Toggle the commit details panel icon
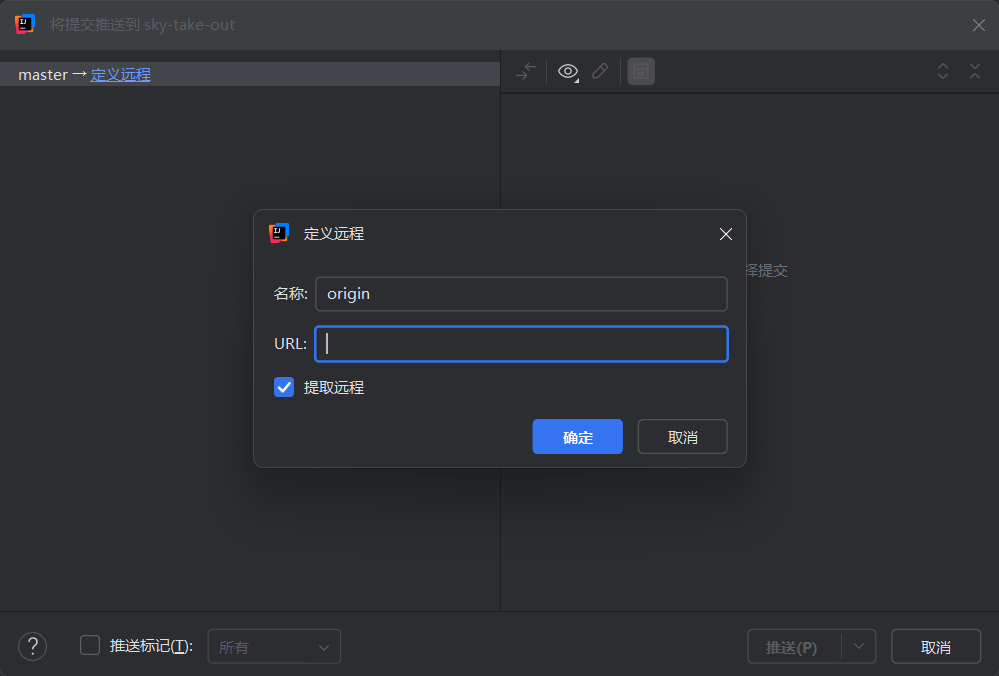 tap(641, 71)
